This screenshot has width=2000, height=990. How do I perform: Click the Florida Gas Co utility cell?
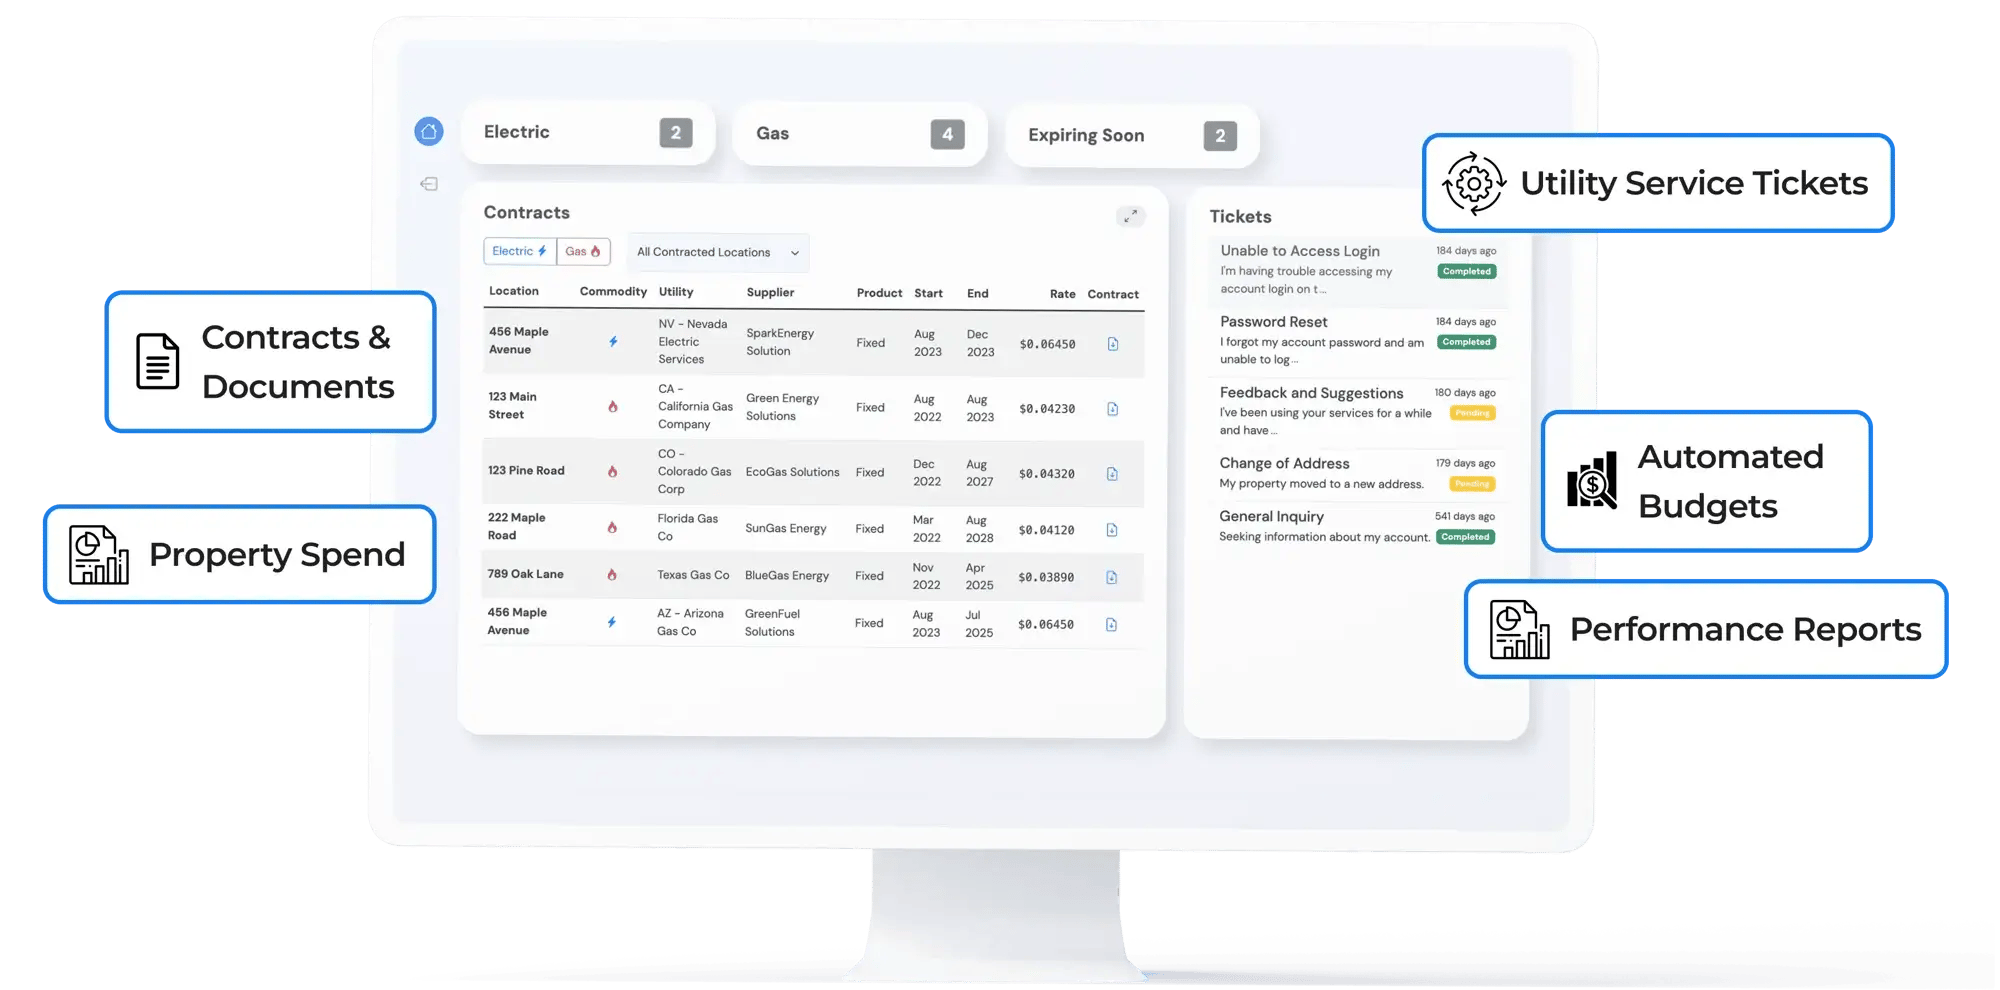pos(687,527)
